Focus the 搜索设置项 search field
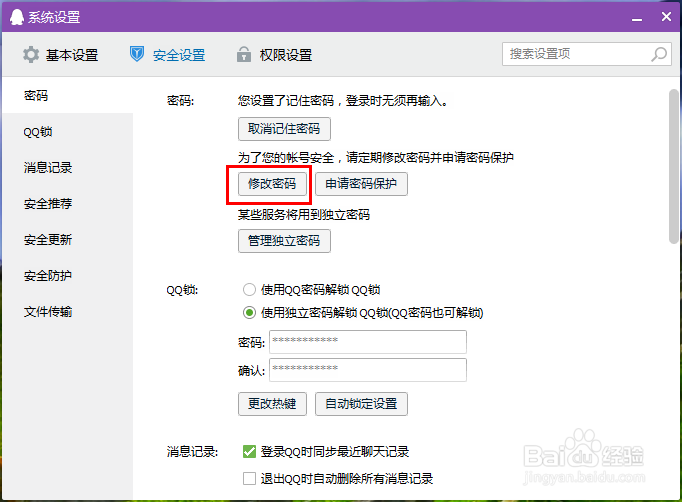This screenshot has height=502, width=682. tap(587, 54)
